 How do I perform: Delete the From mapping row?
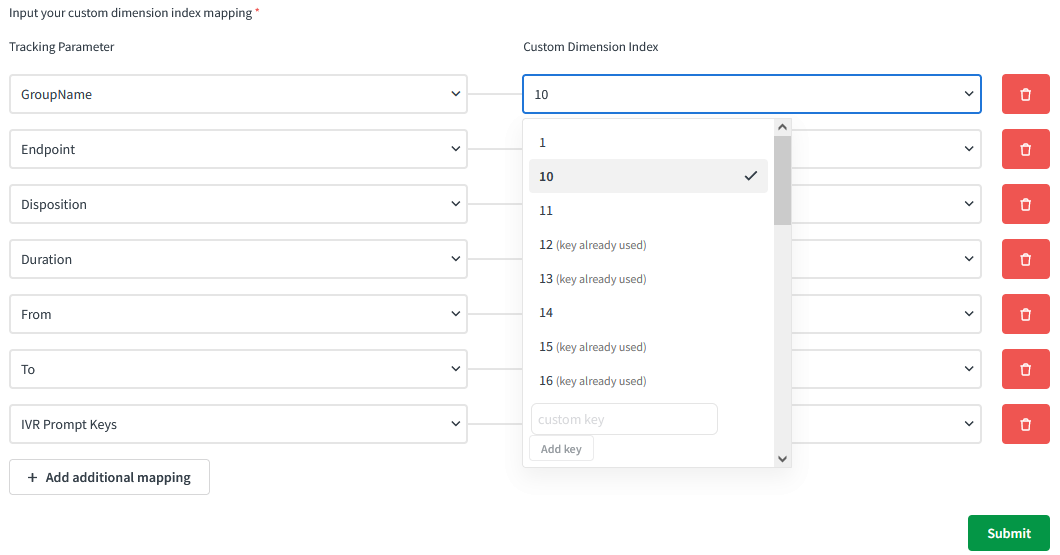pyautogui.click(x=1025, y=314)
